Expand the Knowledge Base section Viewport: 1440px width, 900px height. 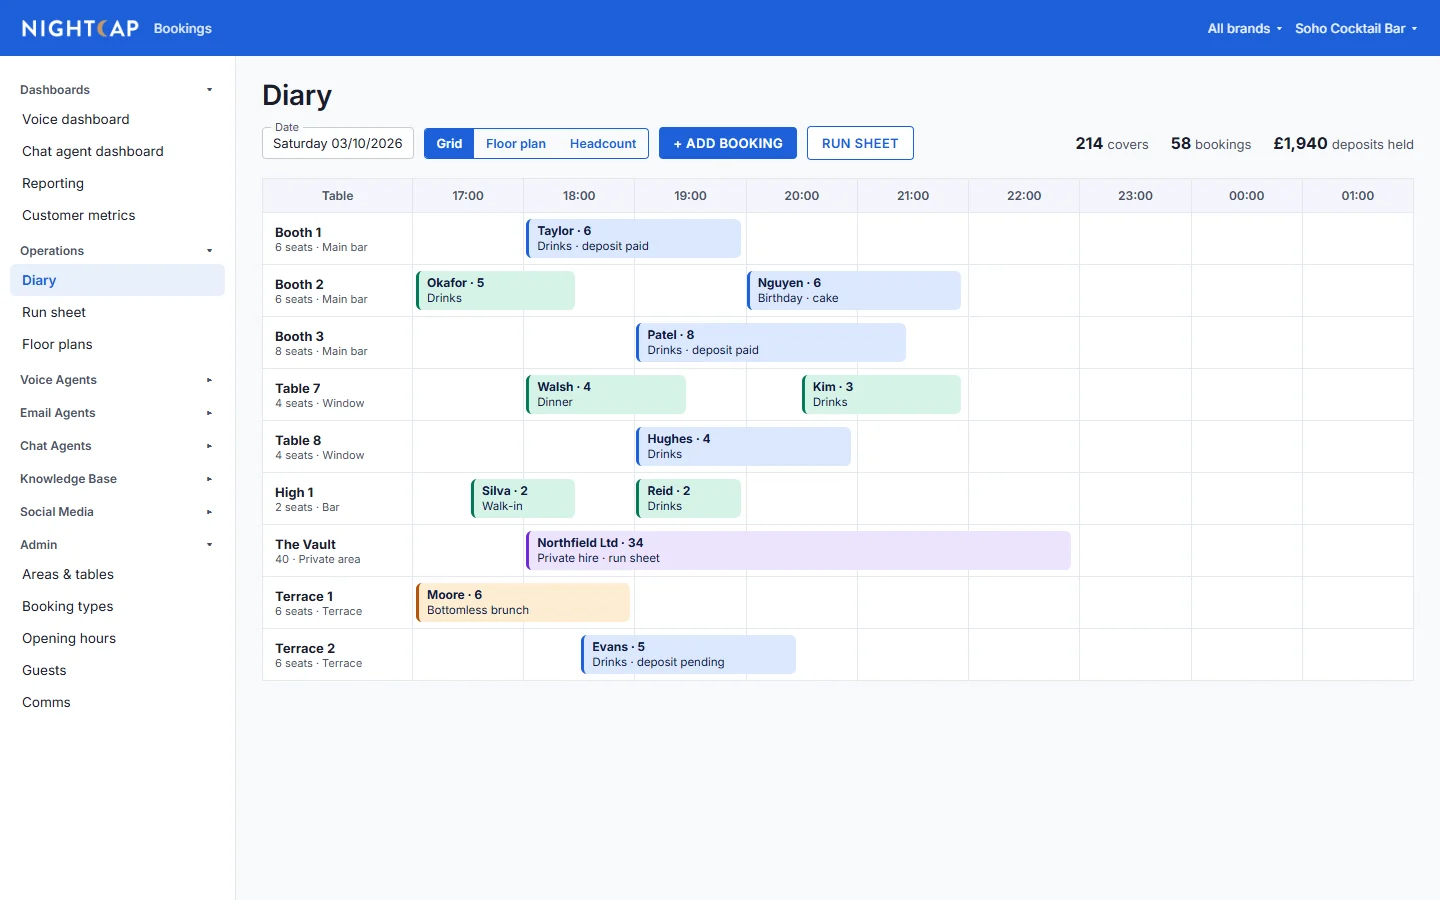[117, 479]
